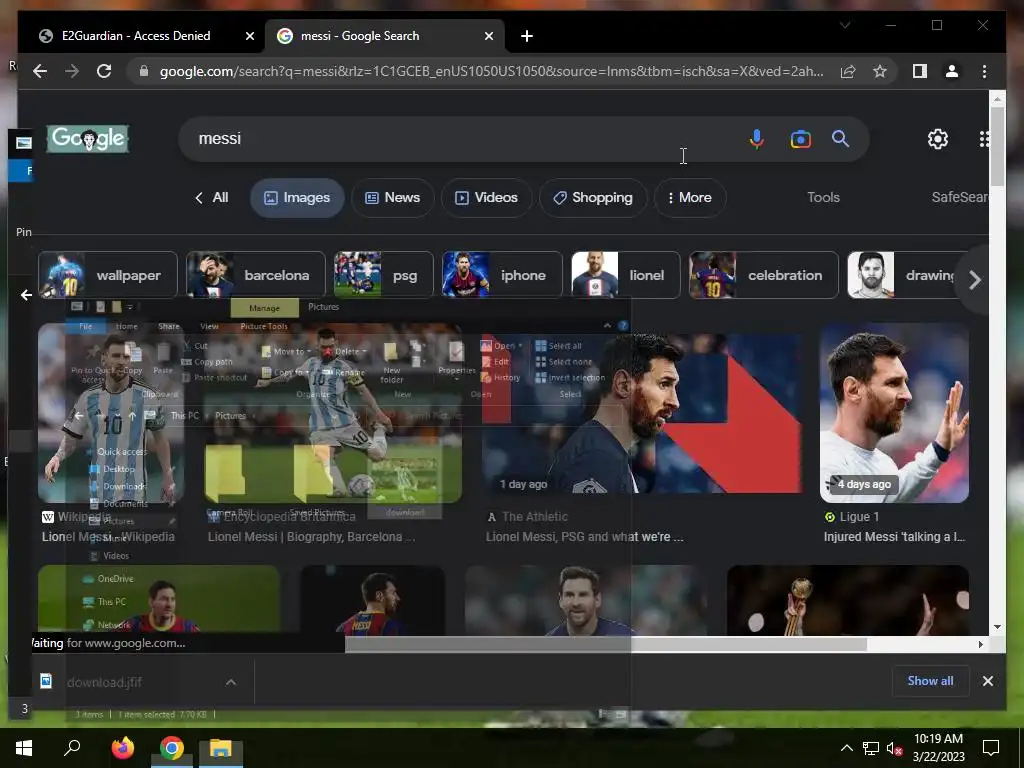The width and height of the screenshot is (1024, 768).
Task: Open the Shopping search tab
Action: pyautogui.click(x=593, y=197)
